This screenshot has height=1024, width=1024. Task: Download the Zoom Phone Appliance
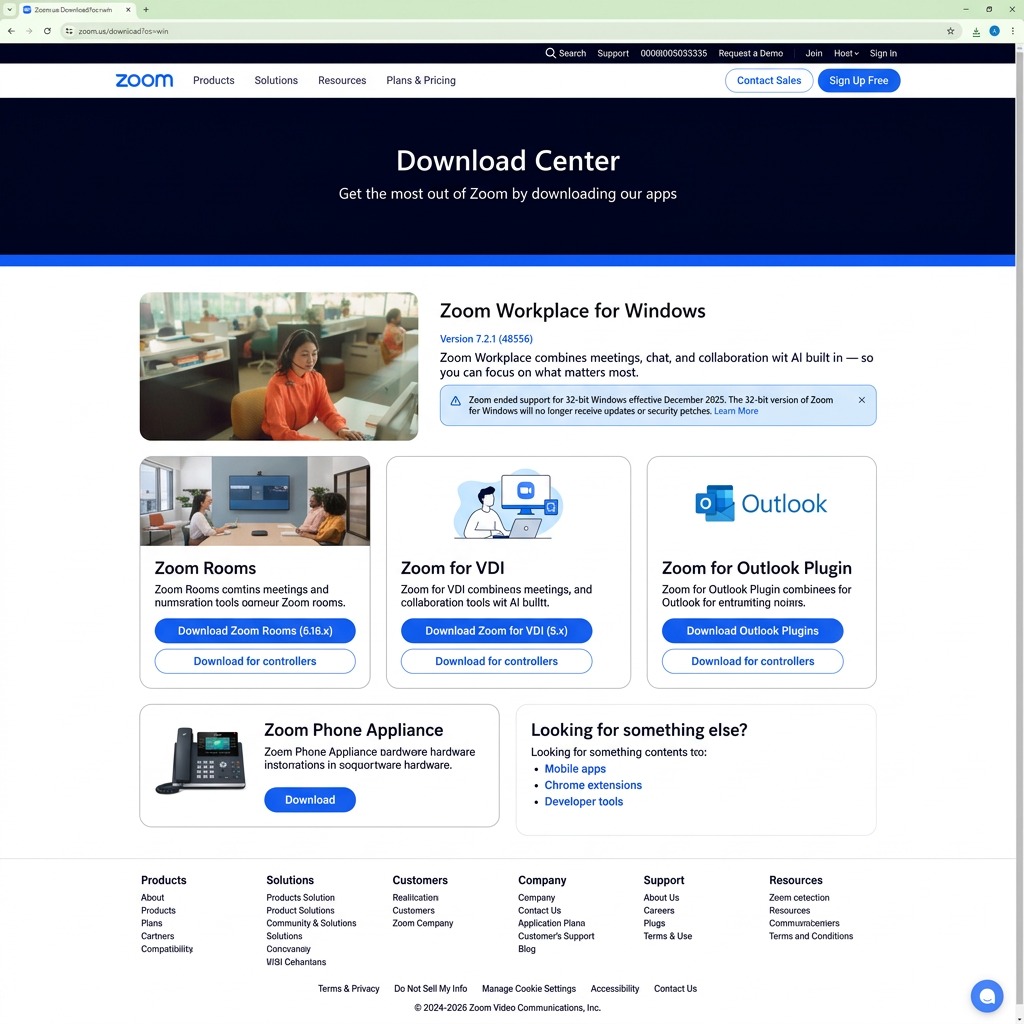point(310,800)
